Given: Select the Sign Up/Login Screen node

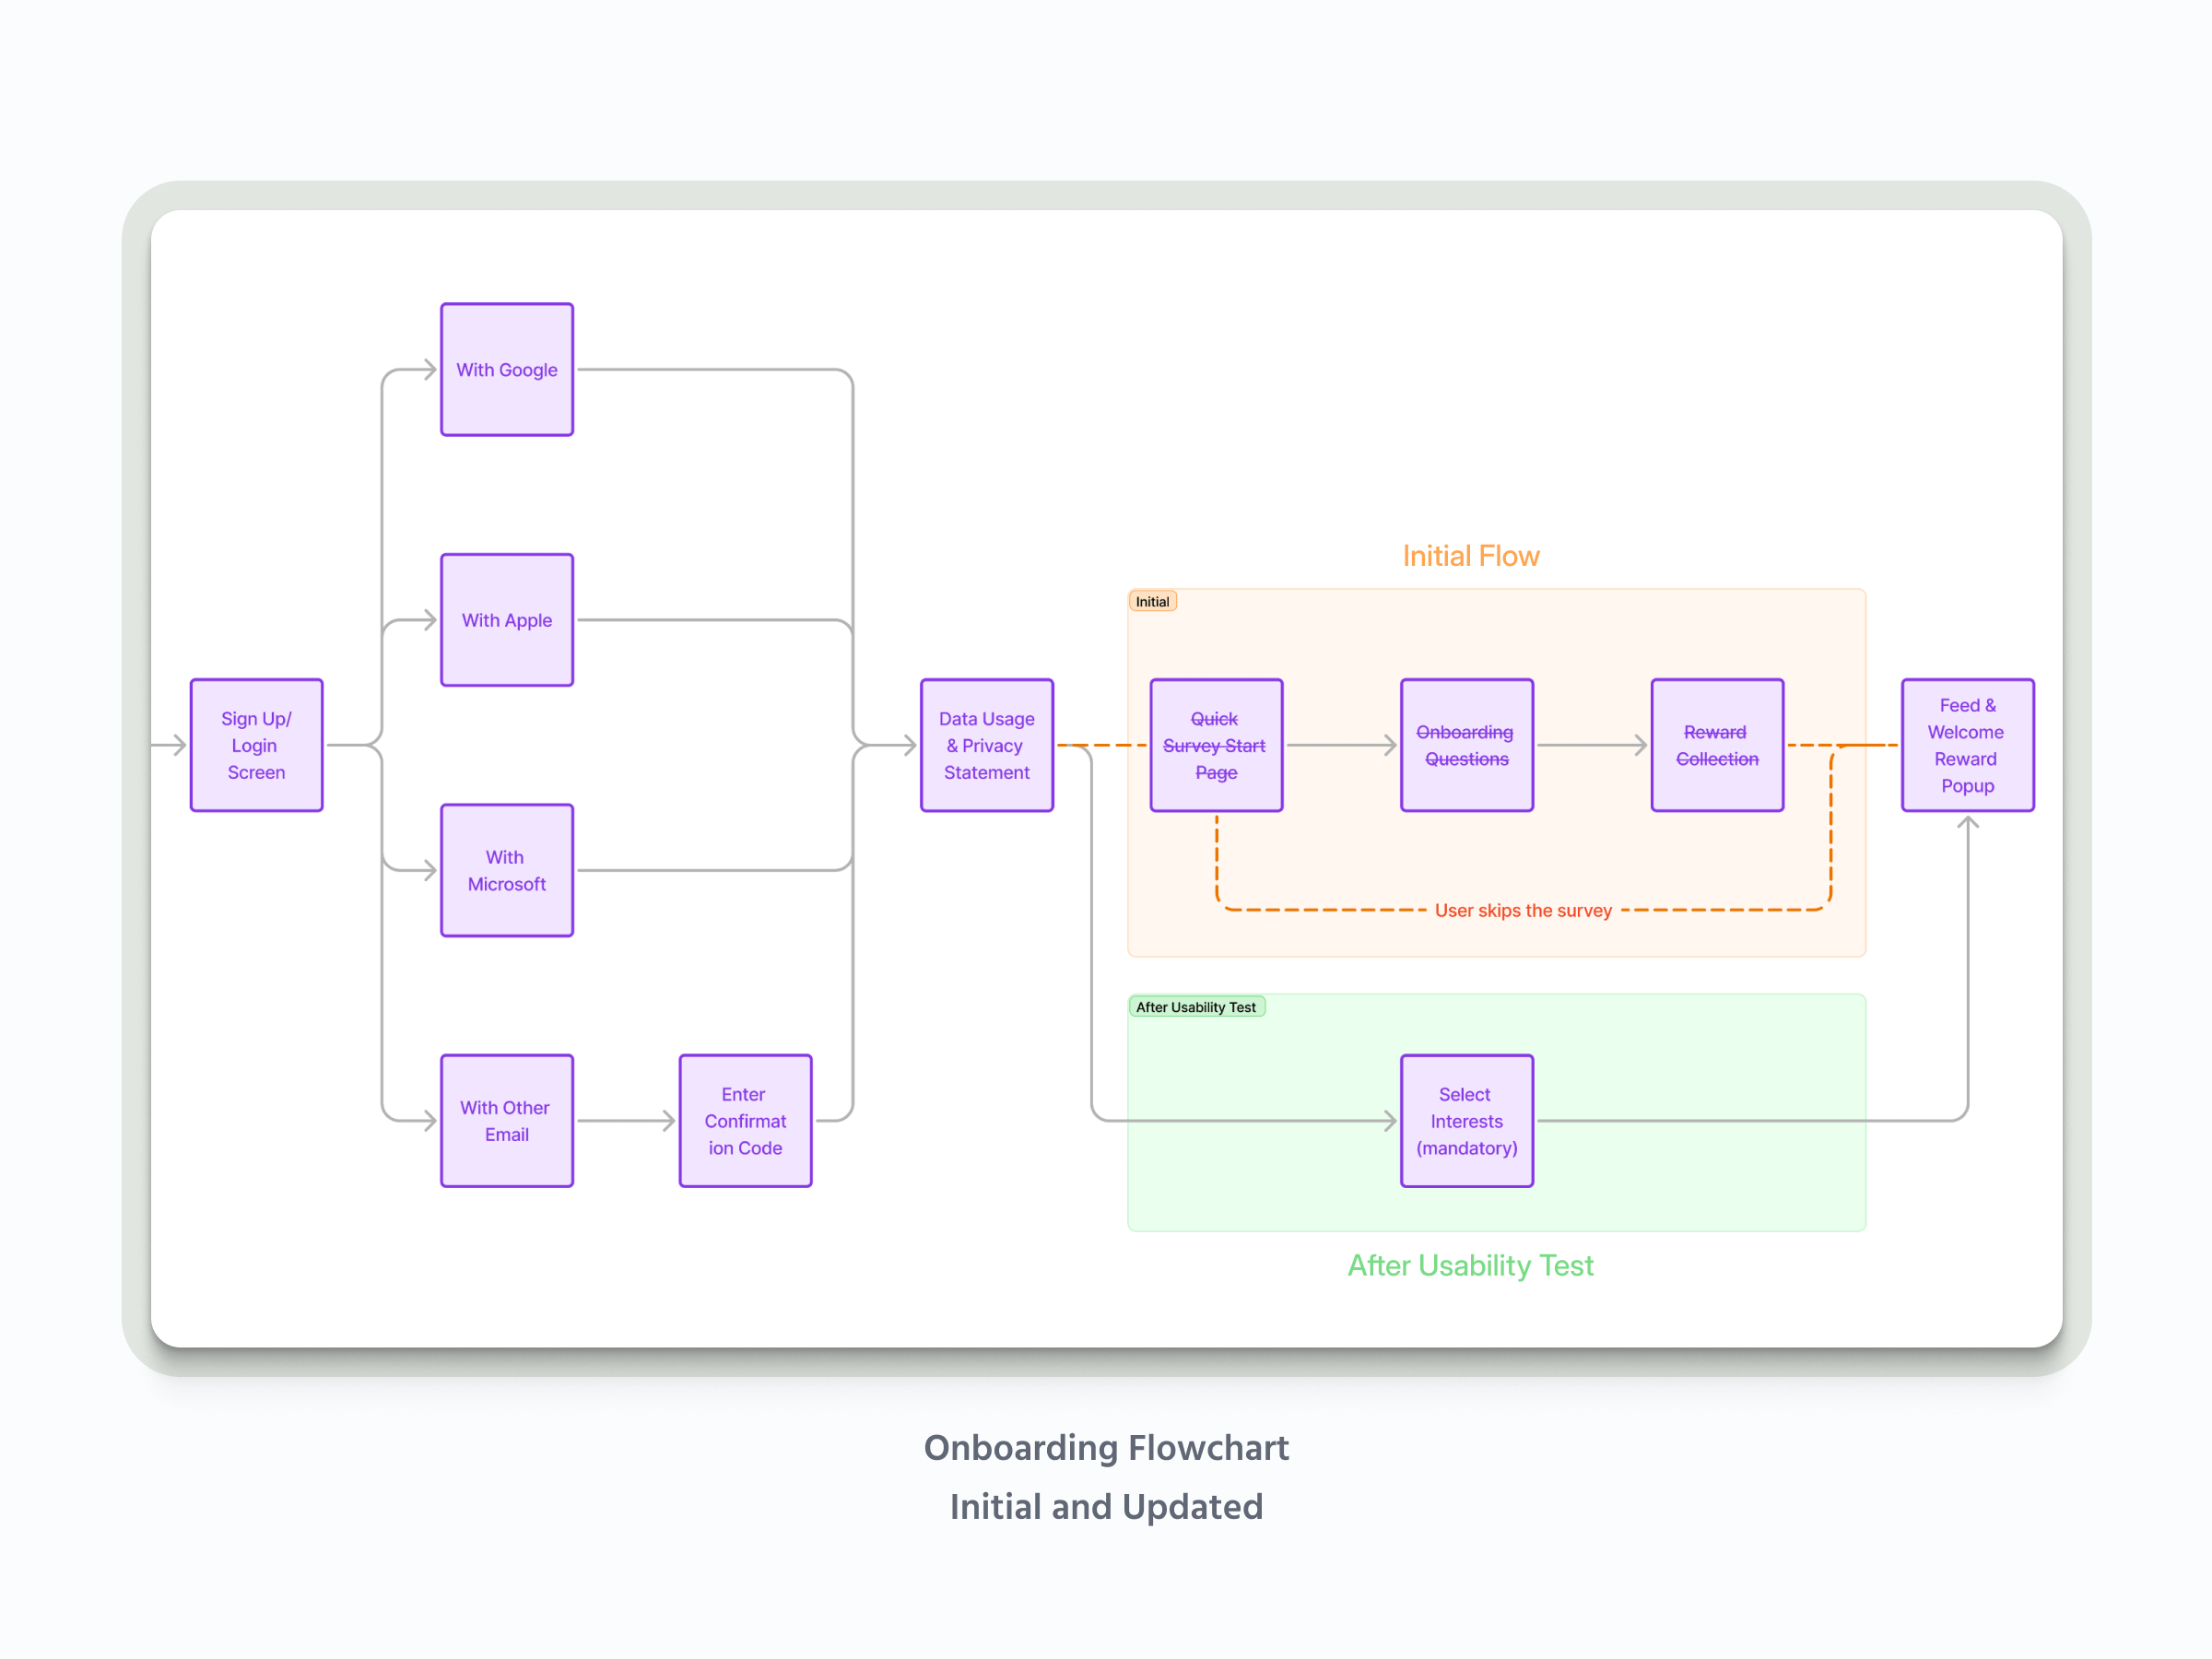Looking at the screenshot, I should click(x=256, y=745).
